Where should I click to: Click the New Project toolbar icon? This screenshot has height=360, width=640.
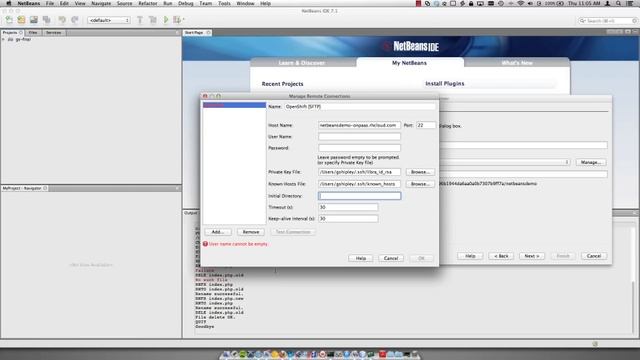21,20
